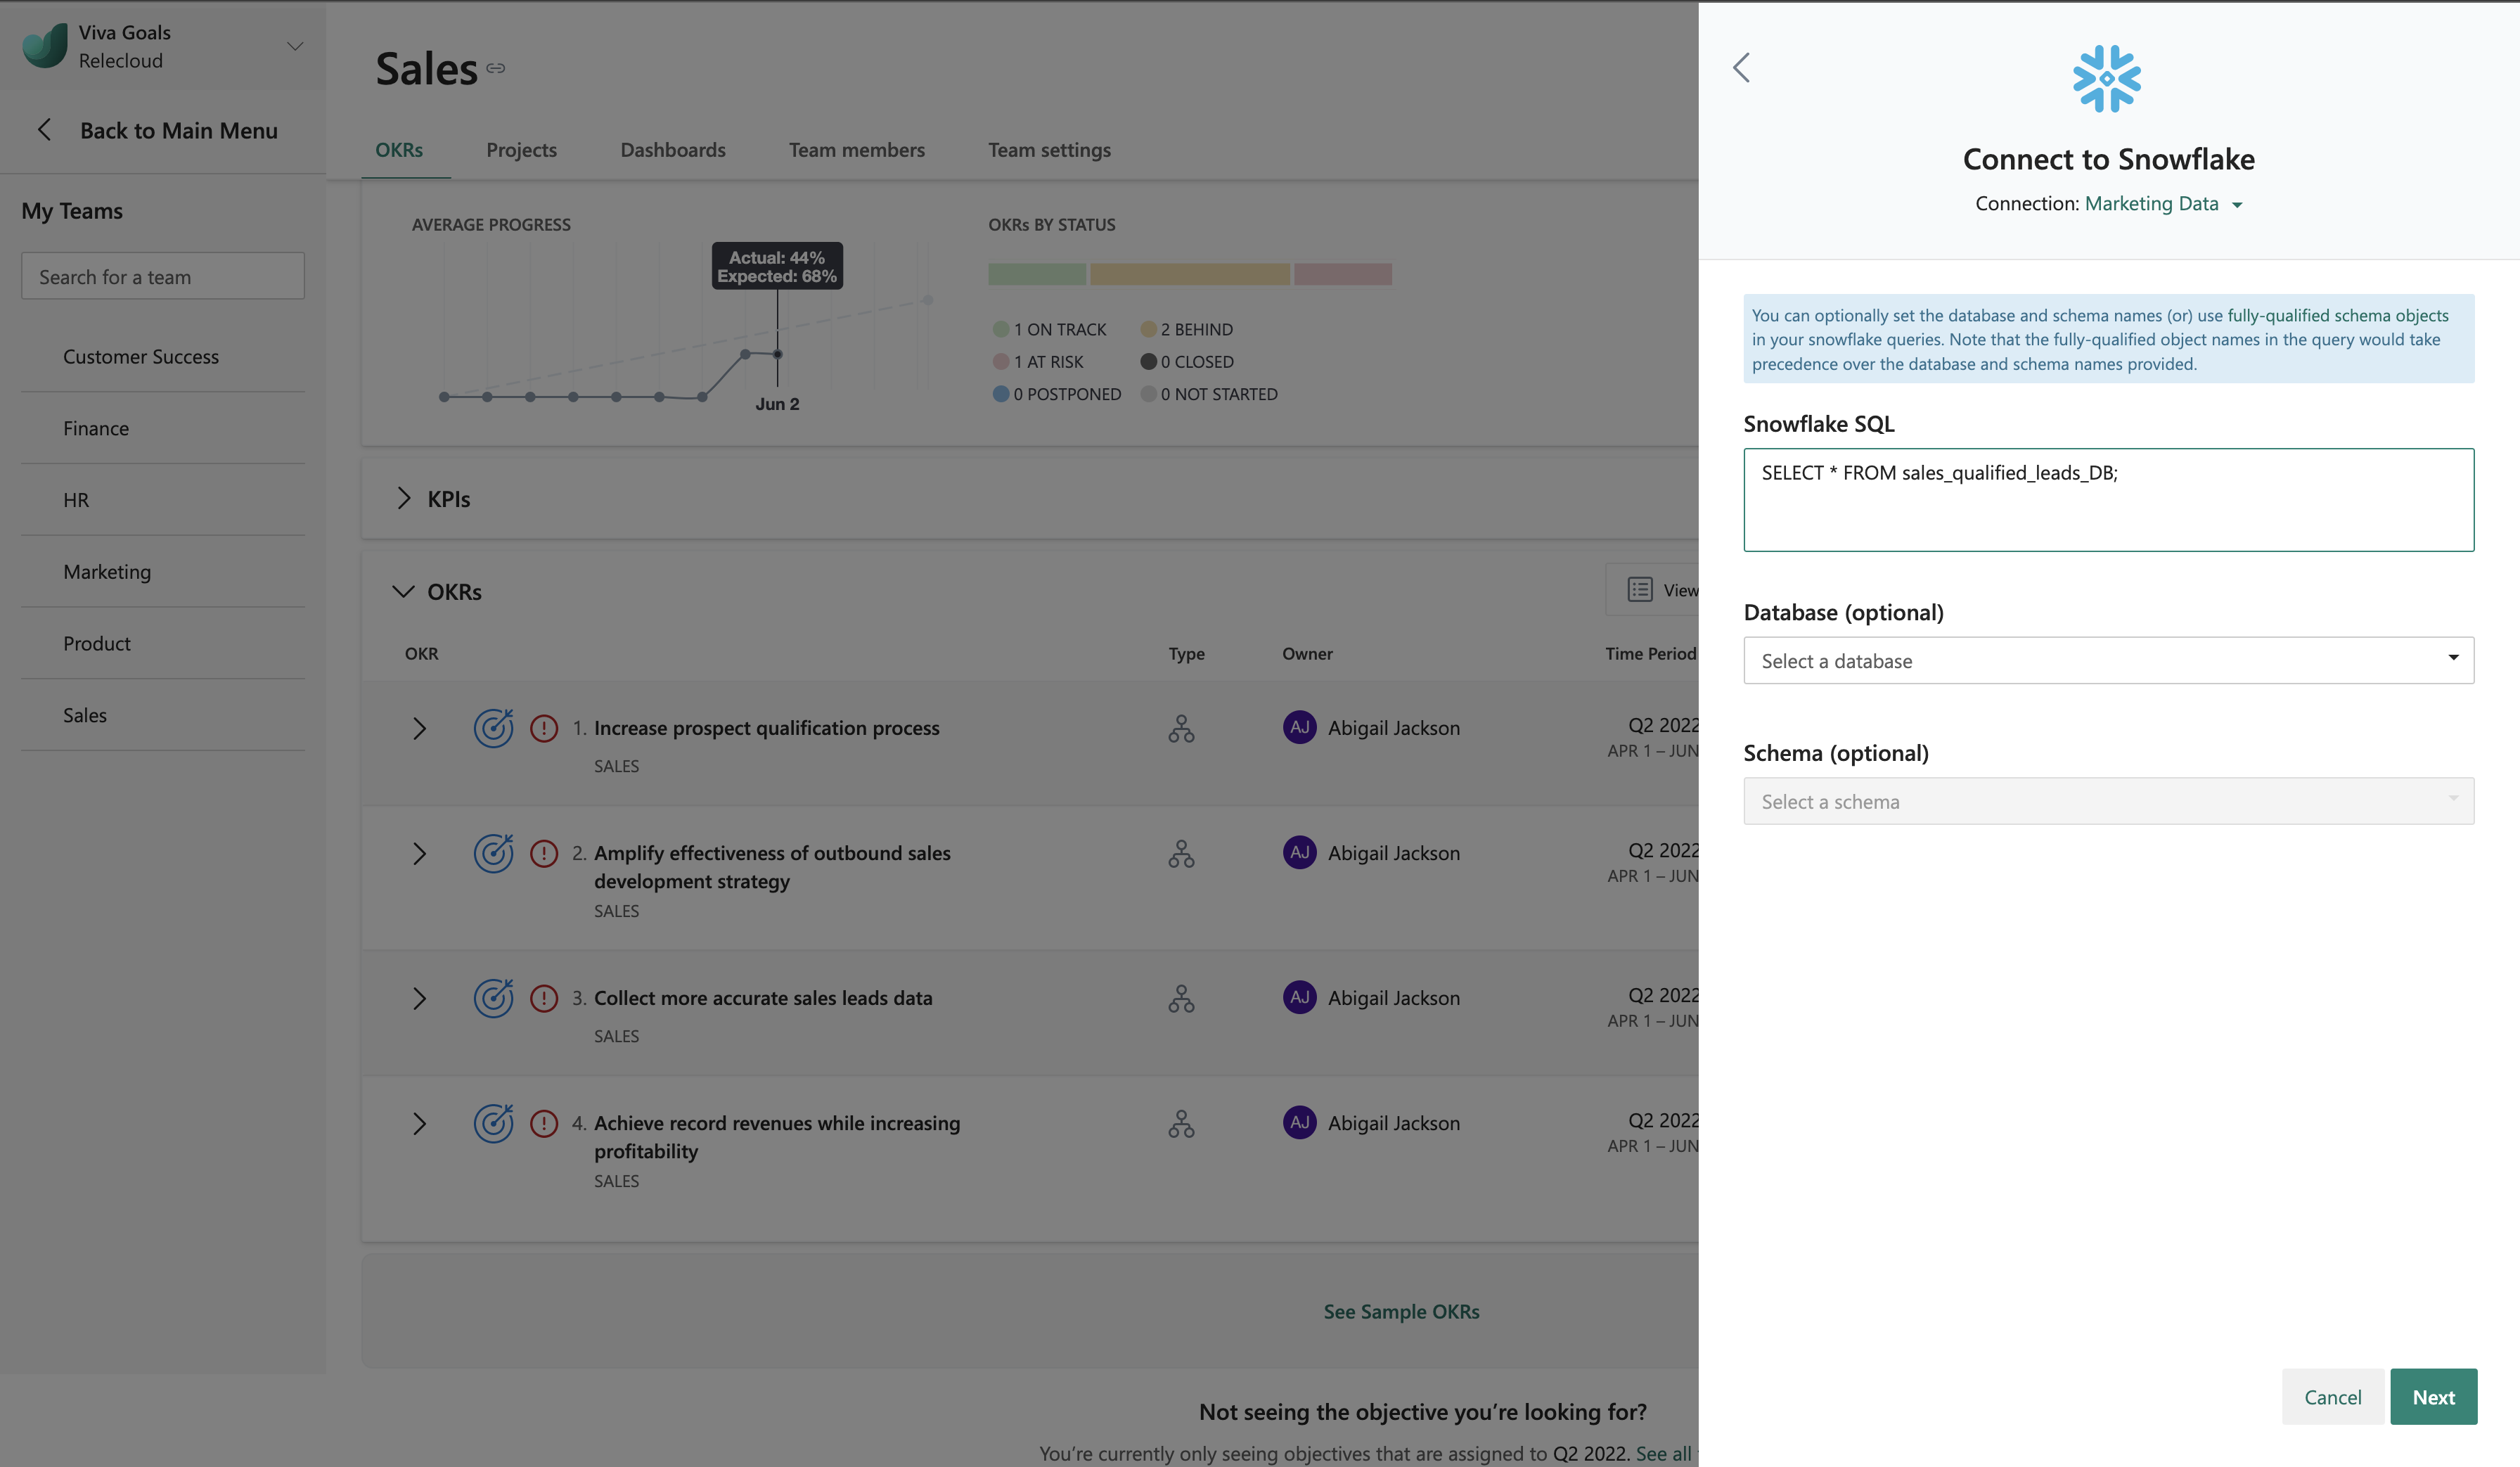Open the Select a database dropdown
This screenshot has height=1467, width=2520.
(x=2108, y=660)
